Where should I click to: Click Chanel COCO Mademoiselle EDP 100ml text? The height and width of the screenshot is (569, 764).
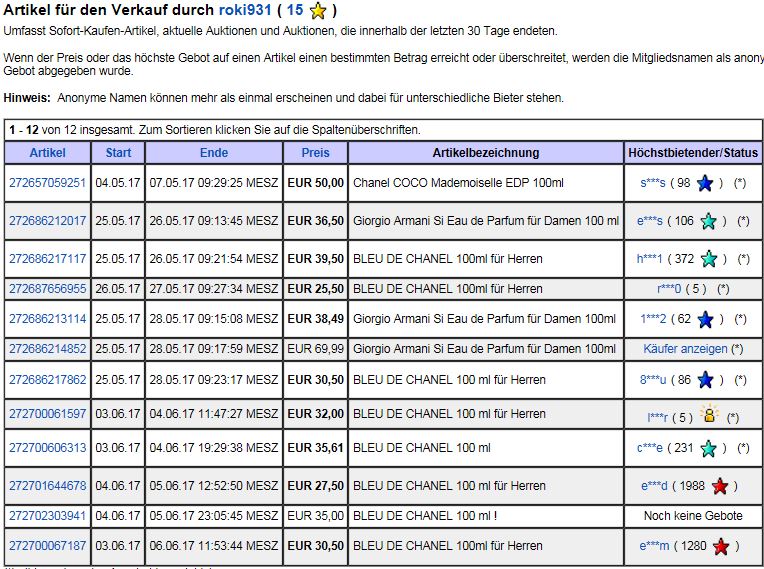click(458, 183)
